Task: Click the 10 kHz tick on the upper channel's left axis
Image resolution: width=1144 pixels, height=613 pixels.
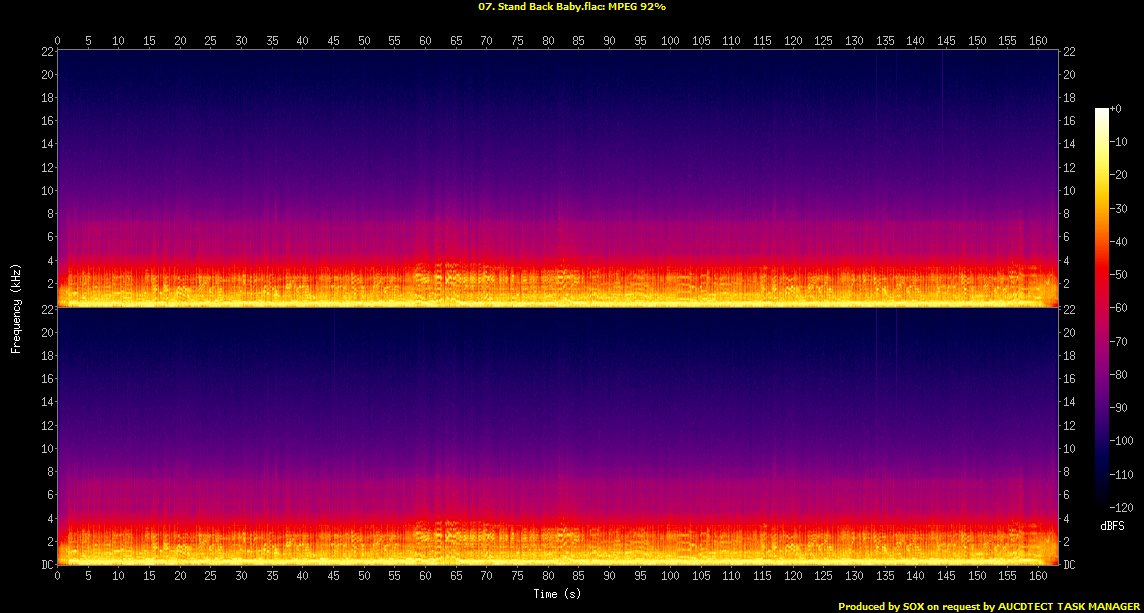Action: pyautogui.click(x=45, y=191)
